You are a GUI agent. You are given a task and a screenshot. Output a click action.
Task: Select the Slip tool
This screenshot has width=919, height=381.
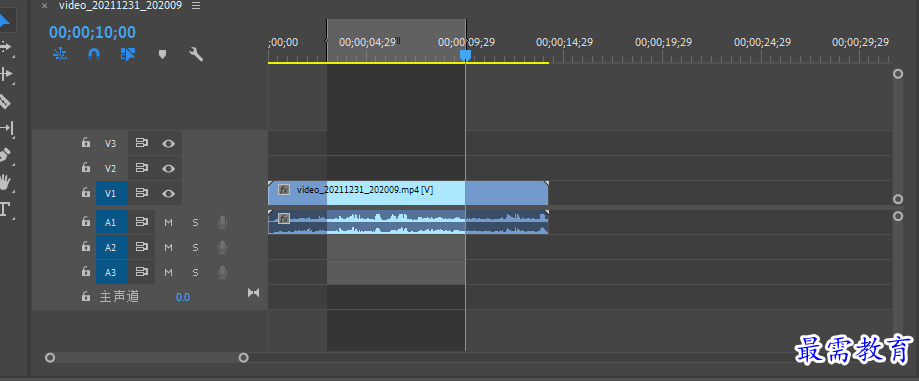(x=6, y=128)
